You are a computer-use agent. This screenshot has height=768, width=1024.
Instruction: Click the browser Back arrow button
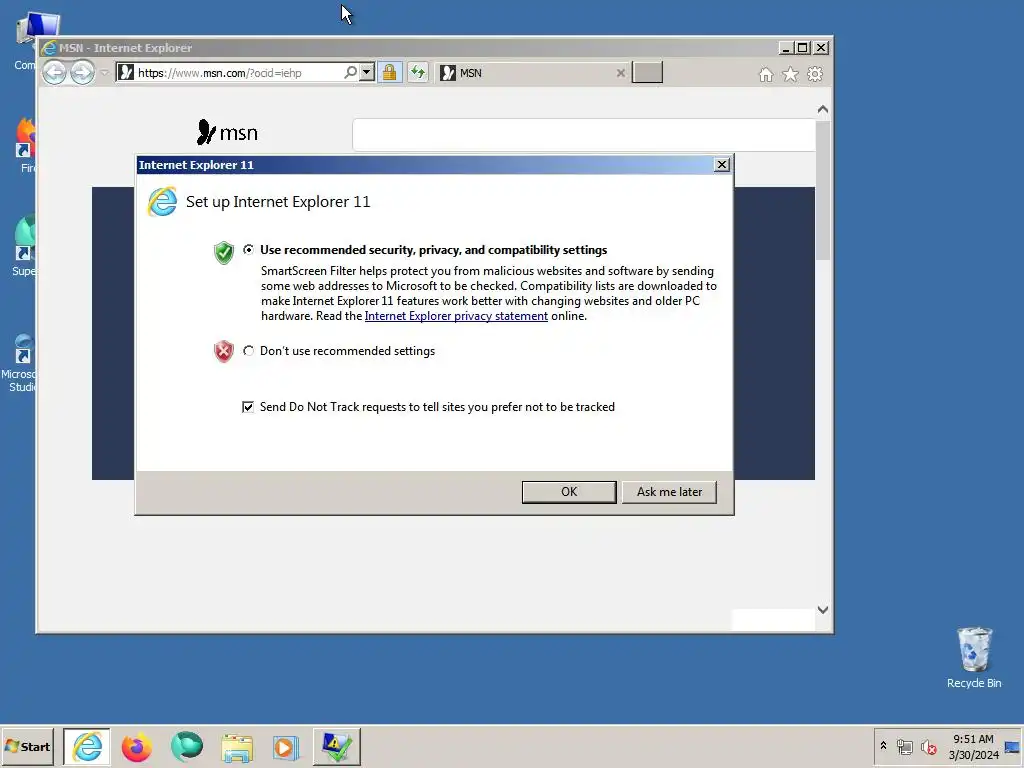tap(55, 72)
